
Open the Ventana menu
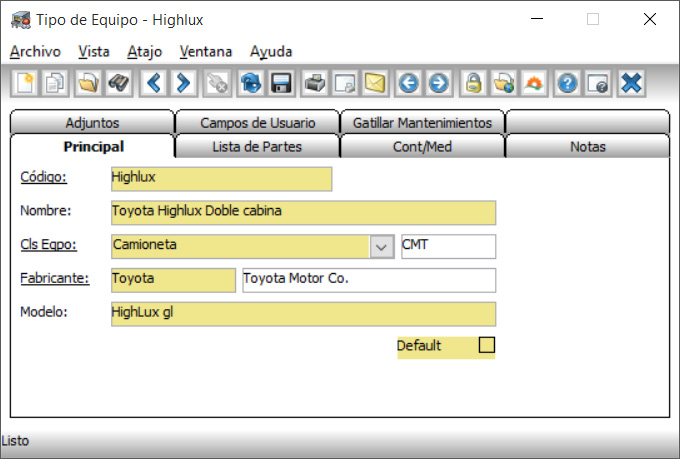tap(206, 52)
